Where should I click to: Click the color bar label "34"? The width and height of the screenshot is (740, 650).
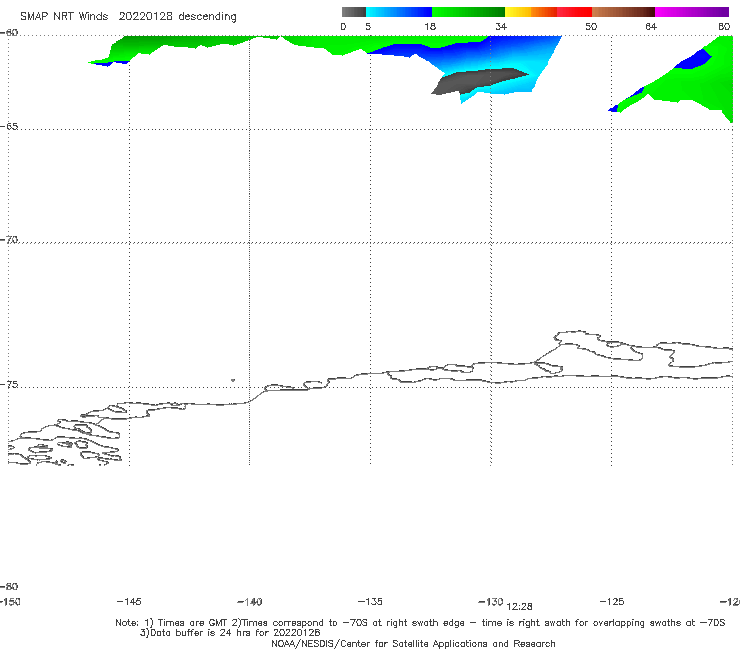click(x=501, y=26)
